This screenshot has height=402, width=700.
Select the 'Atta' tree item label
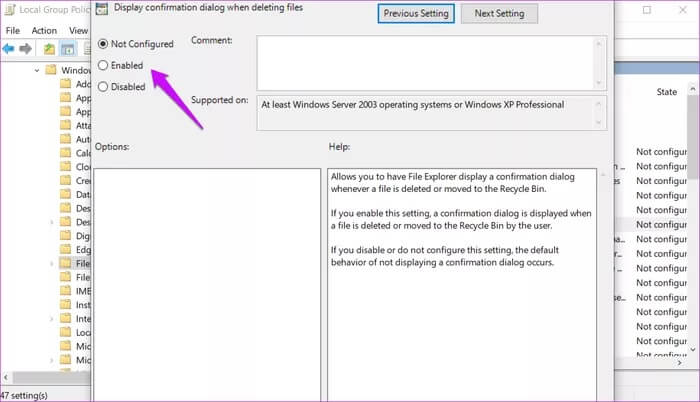tap(83, 125)
